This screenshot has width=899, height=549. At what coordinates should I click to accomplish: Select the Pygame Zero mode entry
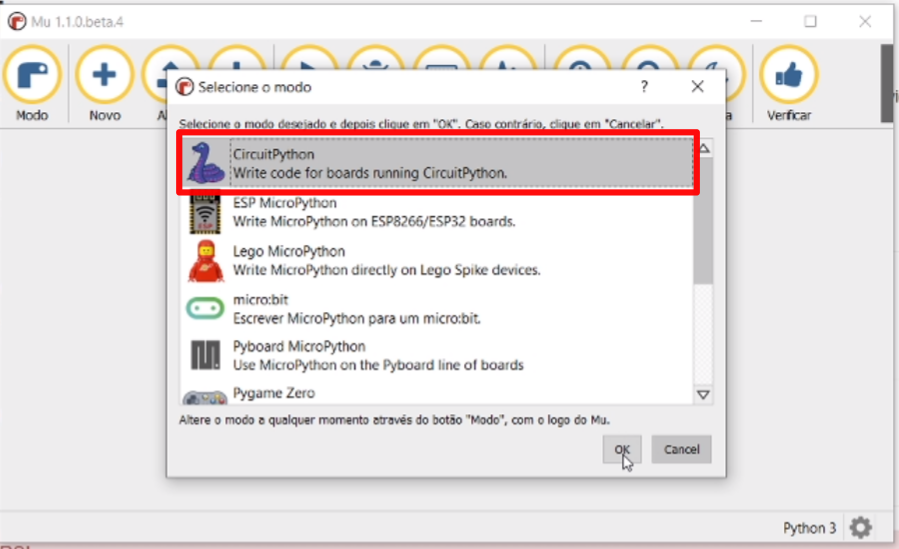click(438, 393)
